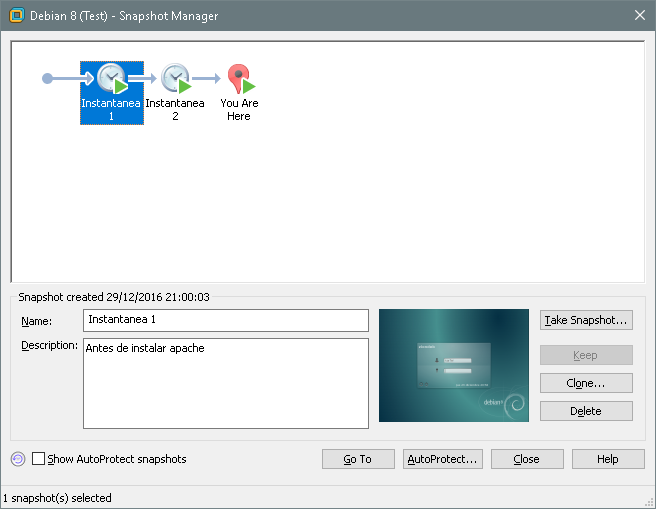This screenshot has width=656, height=509.
Task: Click the Description text area
Action: (x=226, y=383)
